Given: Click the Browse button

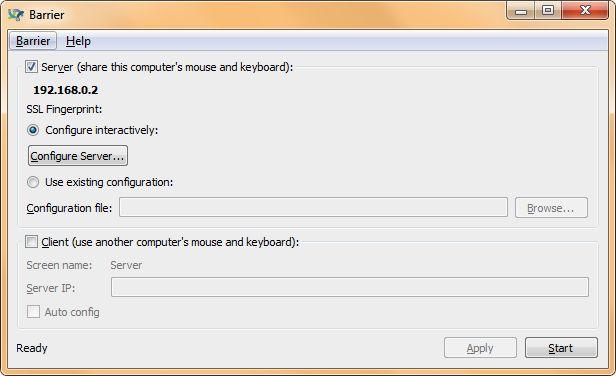Looking at the screenshot, I should pos(551,207).
